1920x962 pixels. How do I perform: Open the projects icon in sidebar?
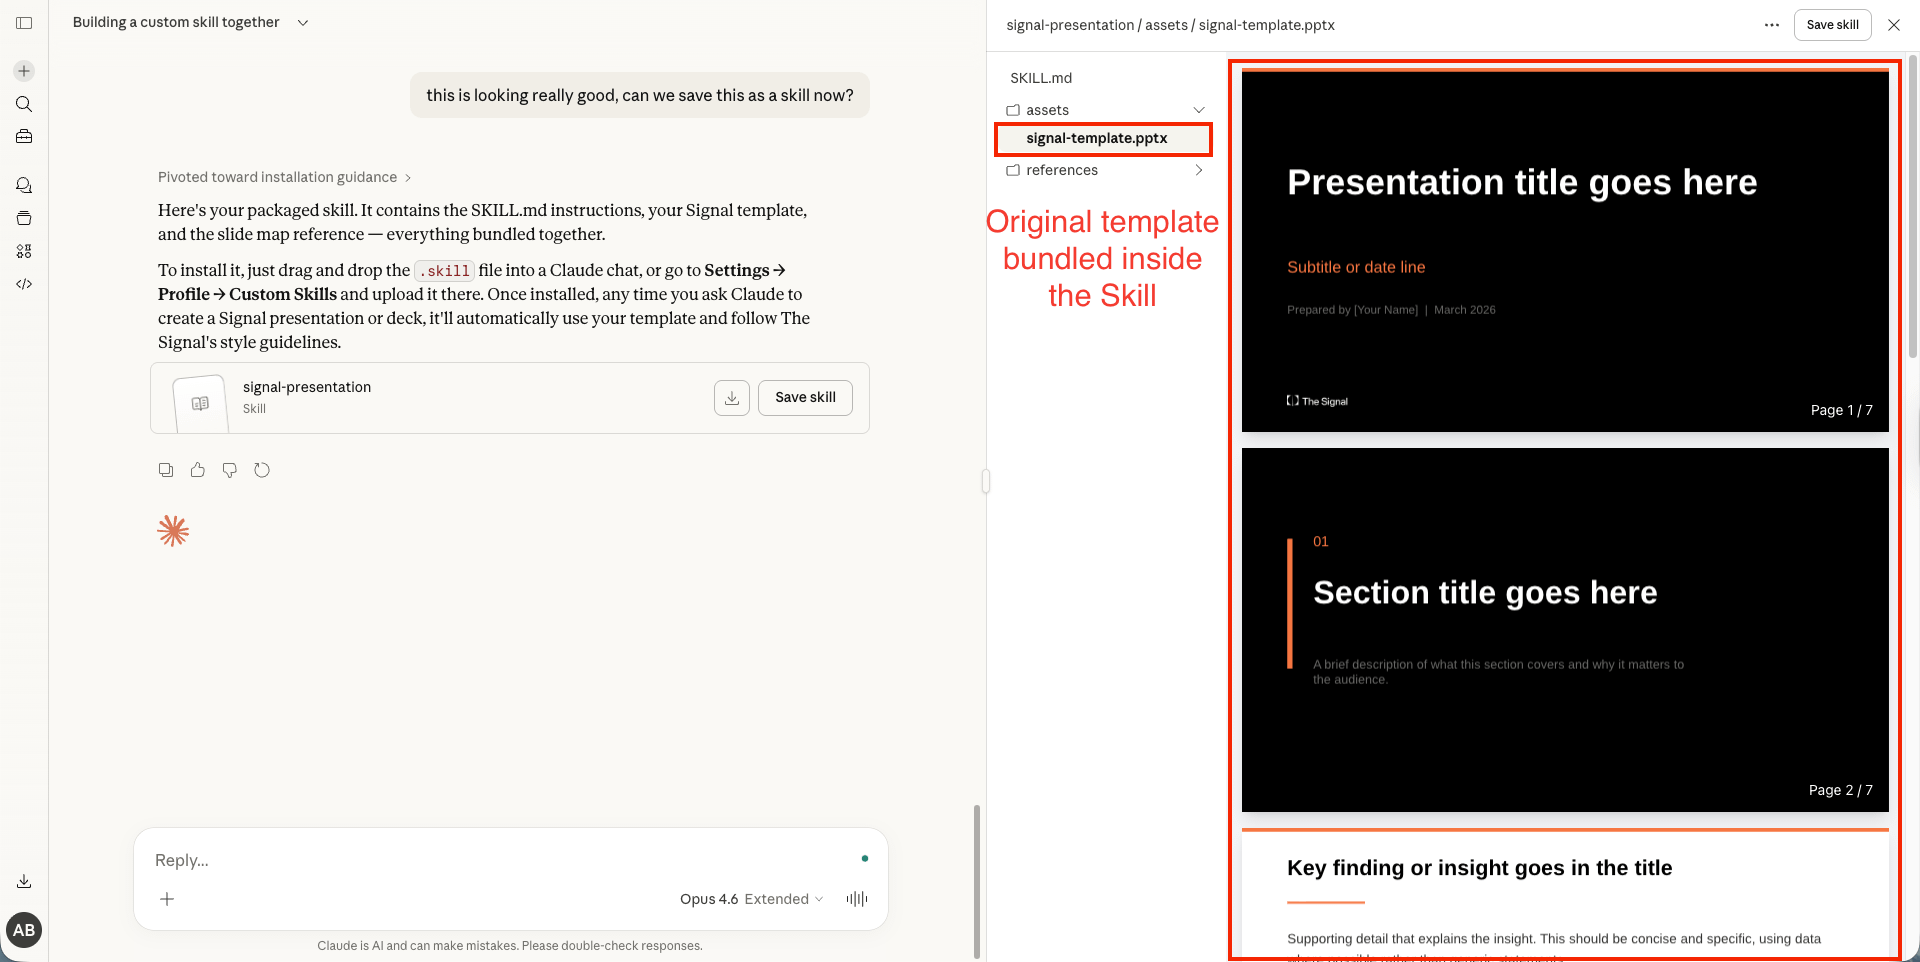[24, 218]
